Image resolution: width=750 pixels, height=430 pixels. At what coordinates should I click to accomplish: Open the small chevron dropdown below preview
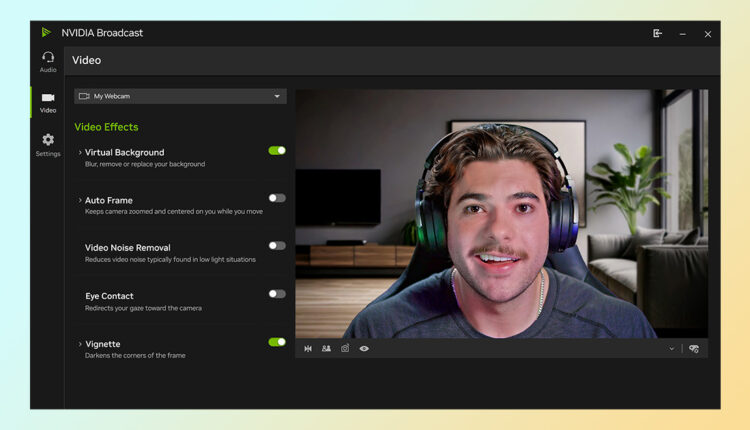click(x=671, y=349)
